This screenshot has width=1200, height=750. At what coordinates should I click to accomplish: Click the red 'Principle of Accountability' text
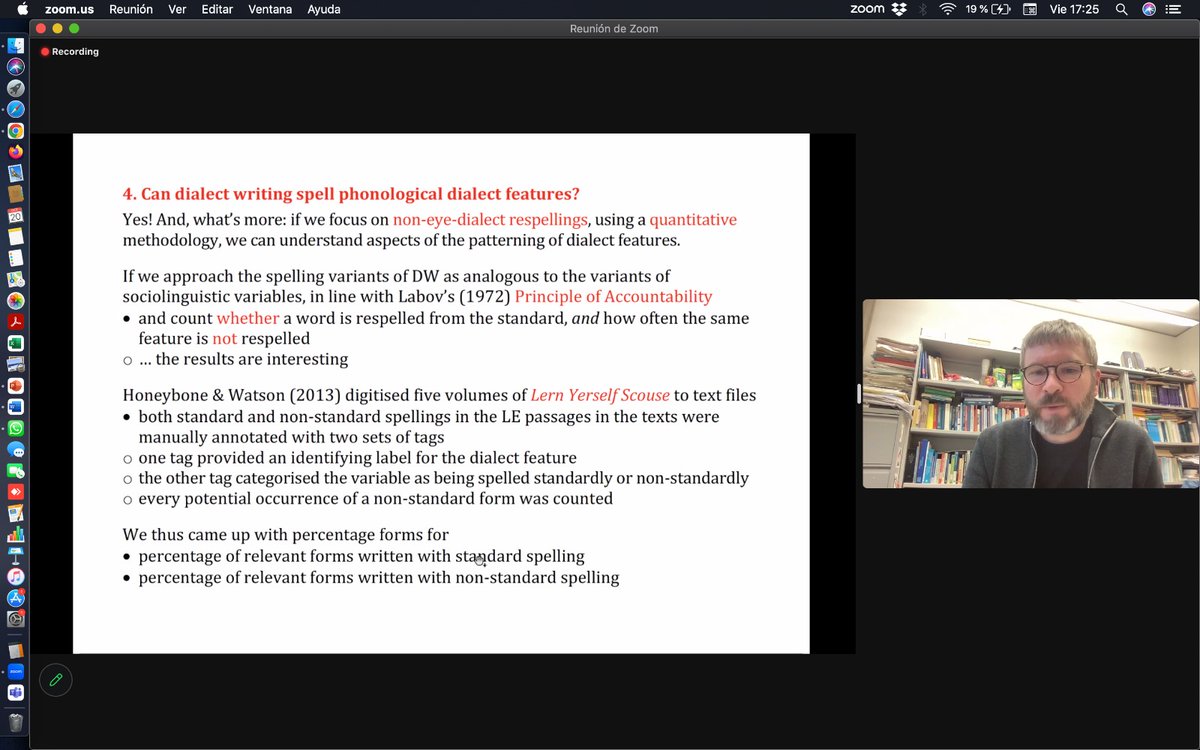pos(613,296)
